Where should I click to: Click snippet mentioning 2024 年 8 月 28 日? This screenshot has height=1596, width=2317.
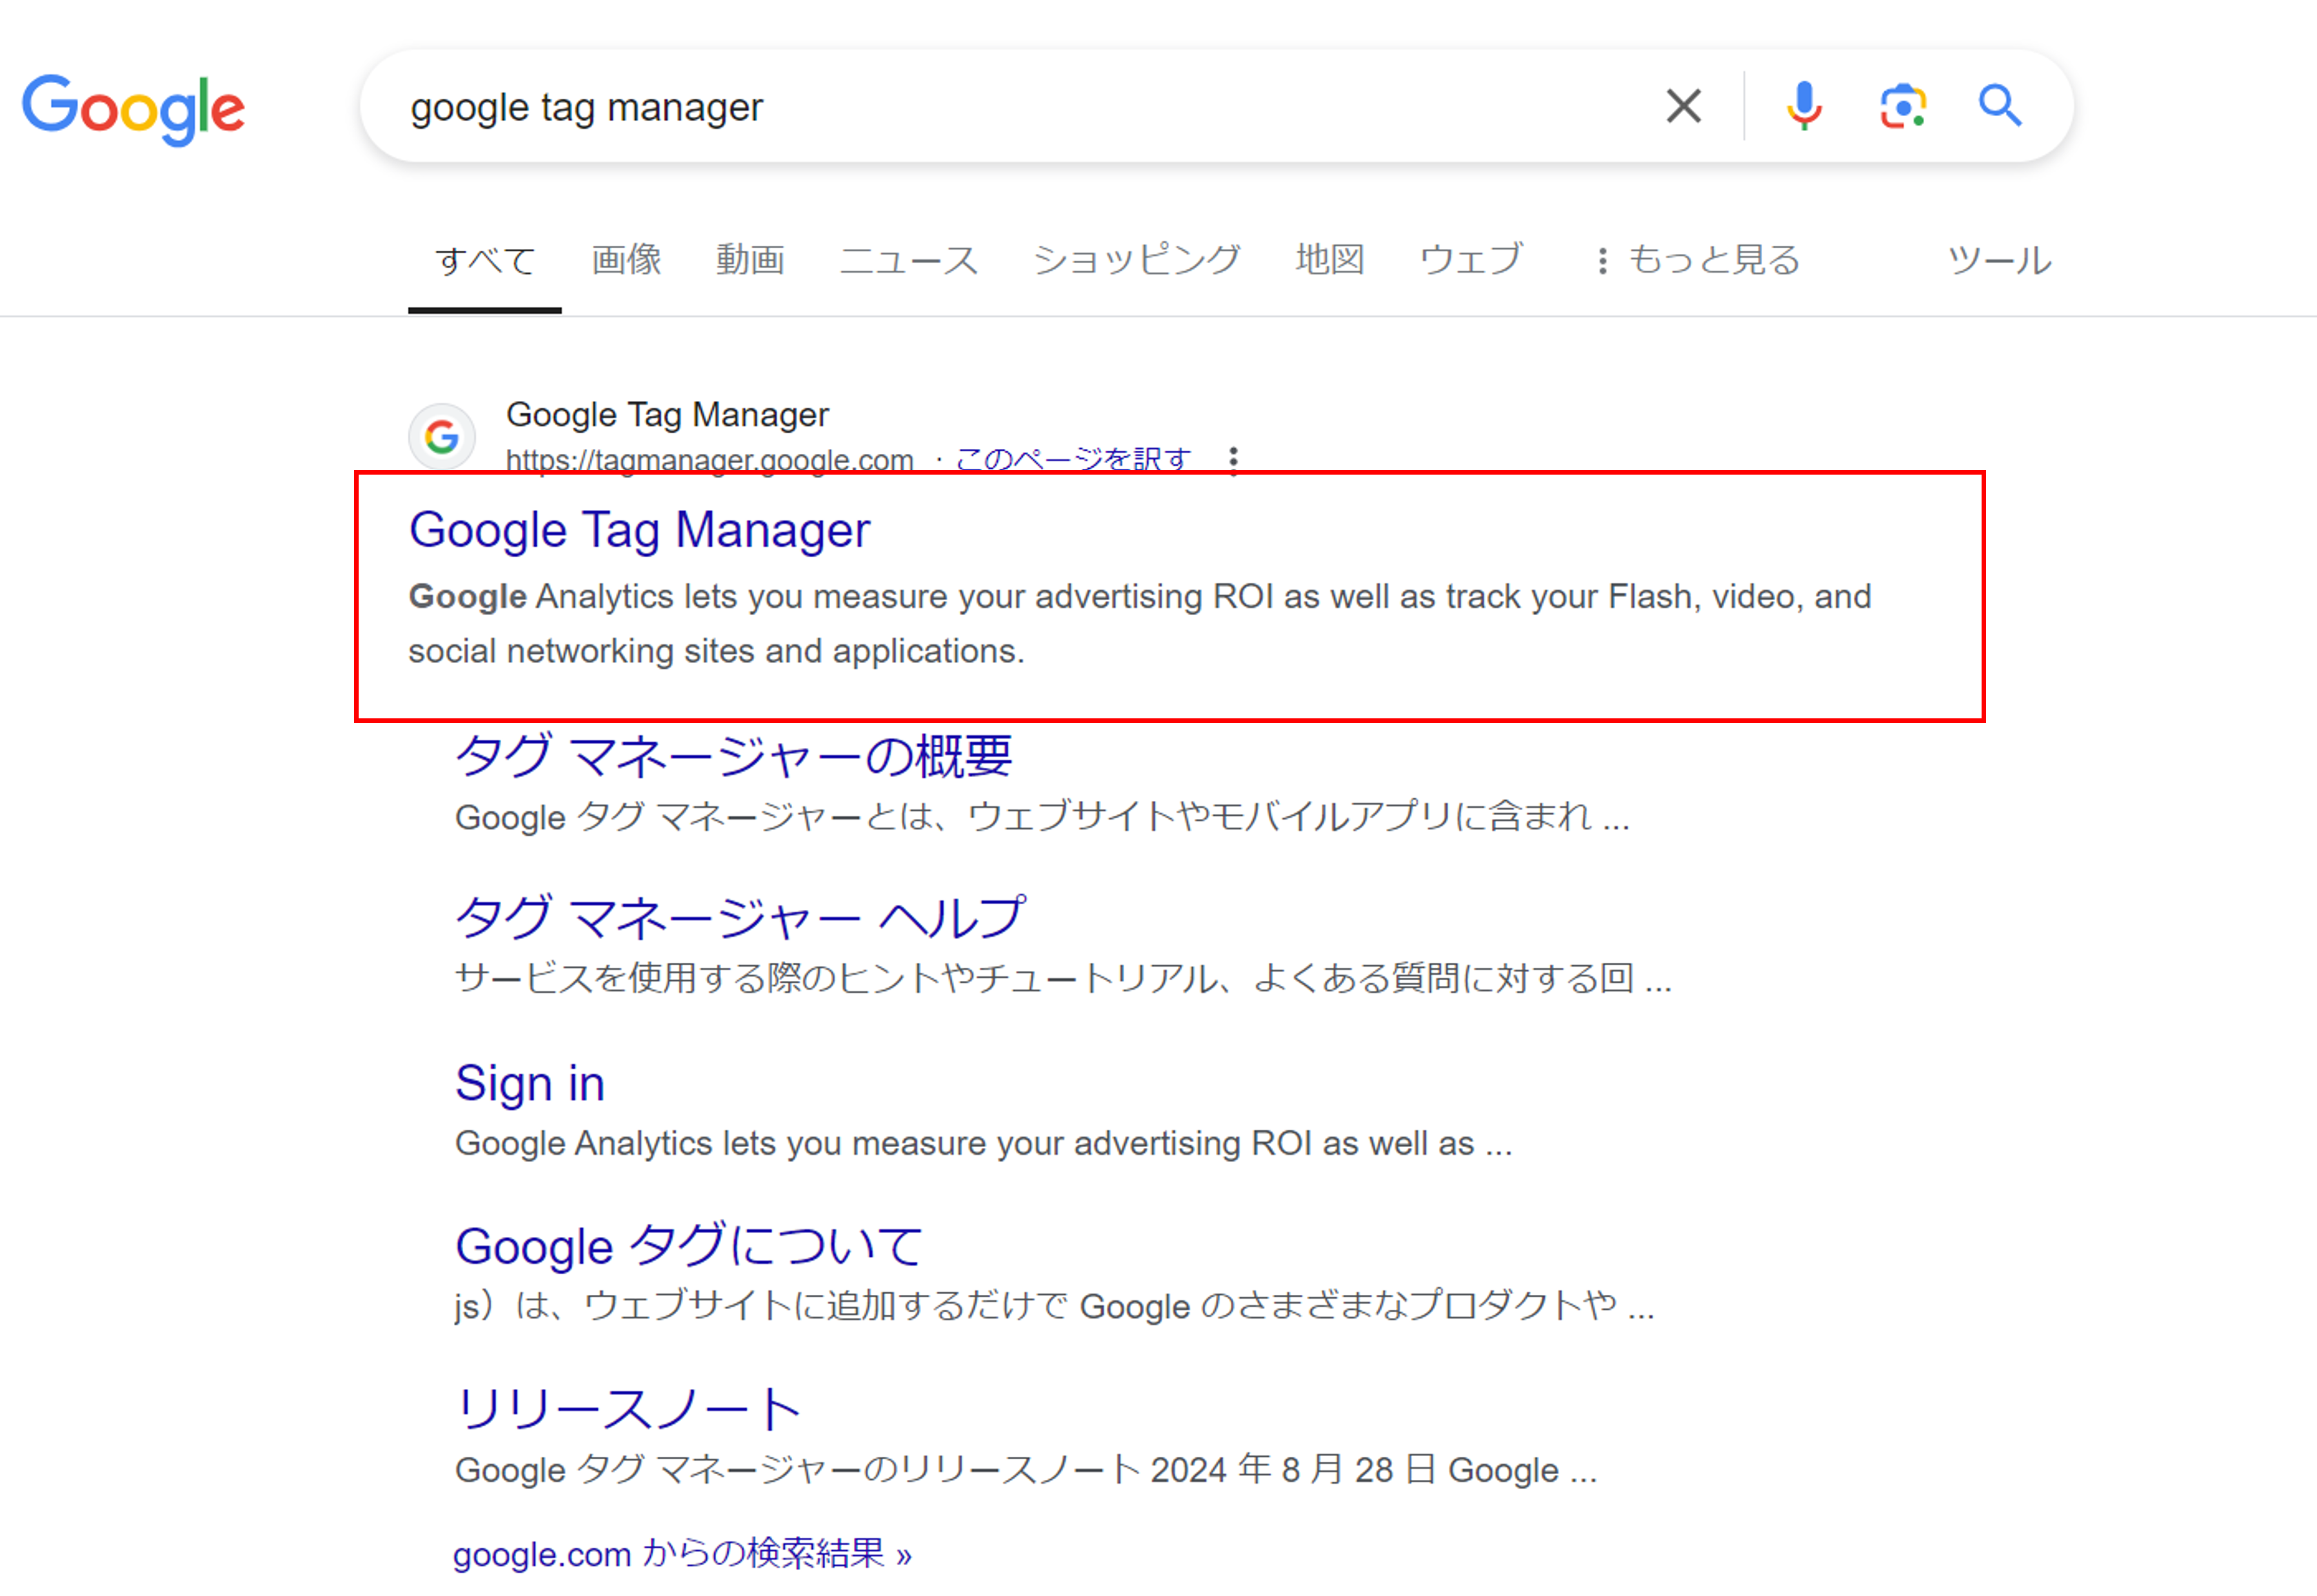pyautogui.click(x=1026, y=1470)
